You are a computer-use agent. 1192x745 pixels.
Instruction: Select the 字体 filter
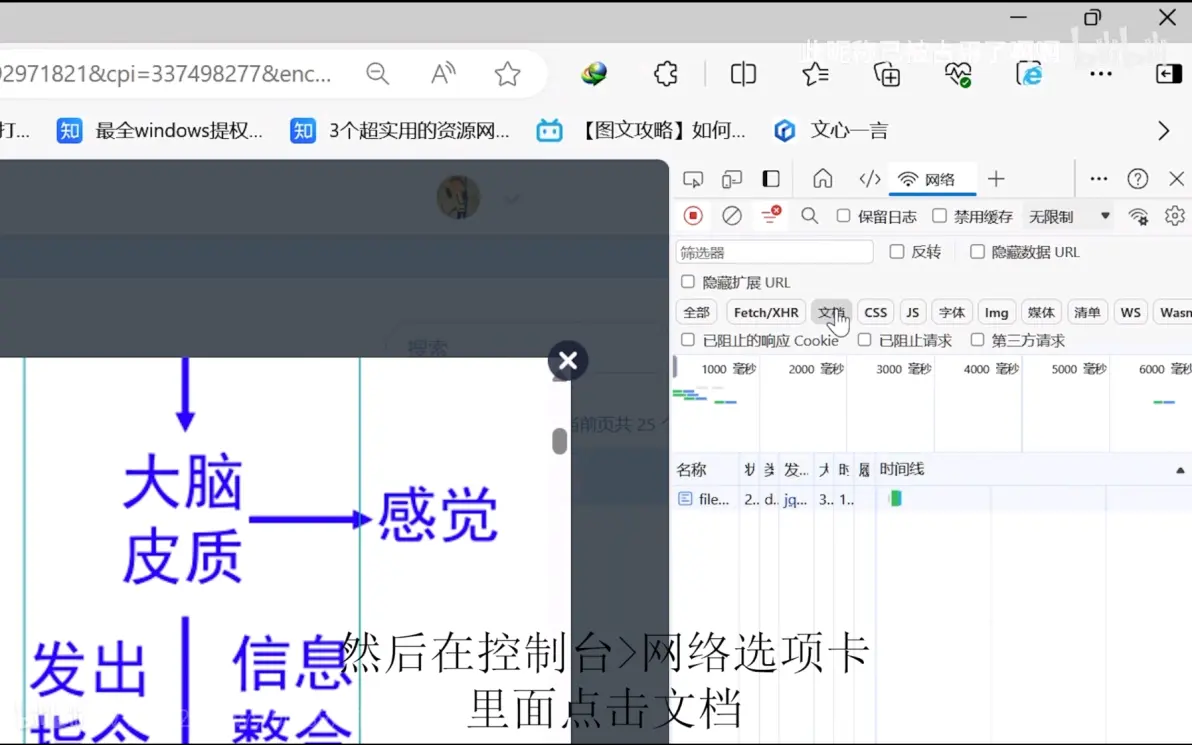point(952,312)
